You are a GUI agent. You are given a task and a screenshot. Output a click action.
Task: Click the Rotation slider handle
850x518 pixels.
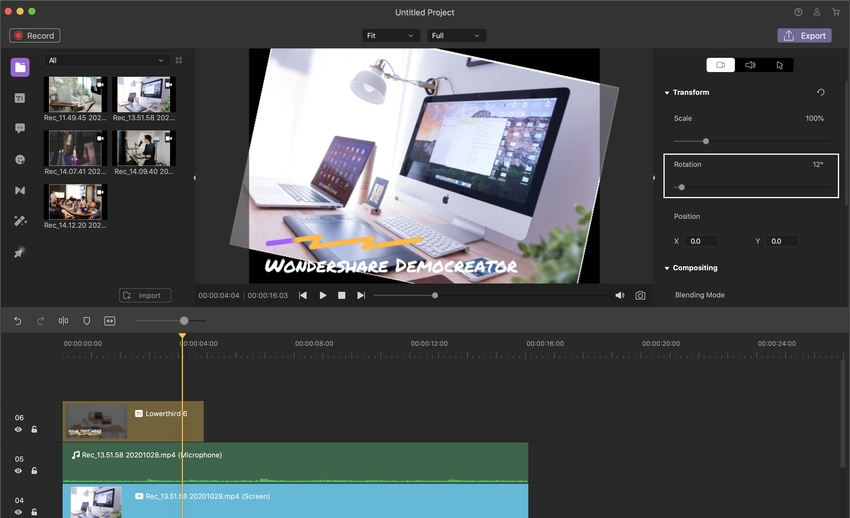click(681, 187)
